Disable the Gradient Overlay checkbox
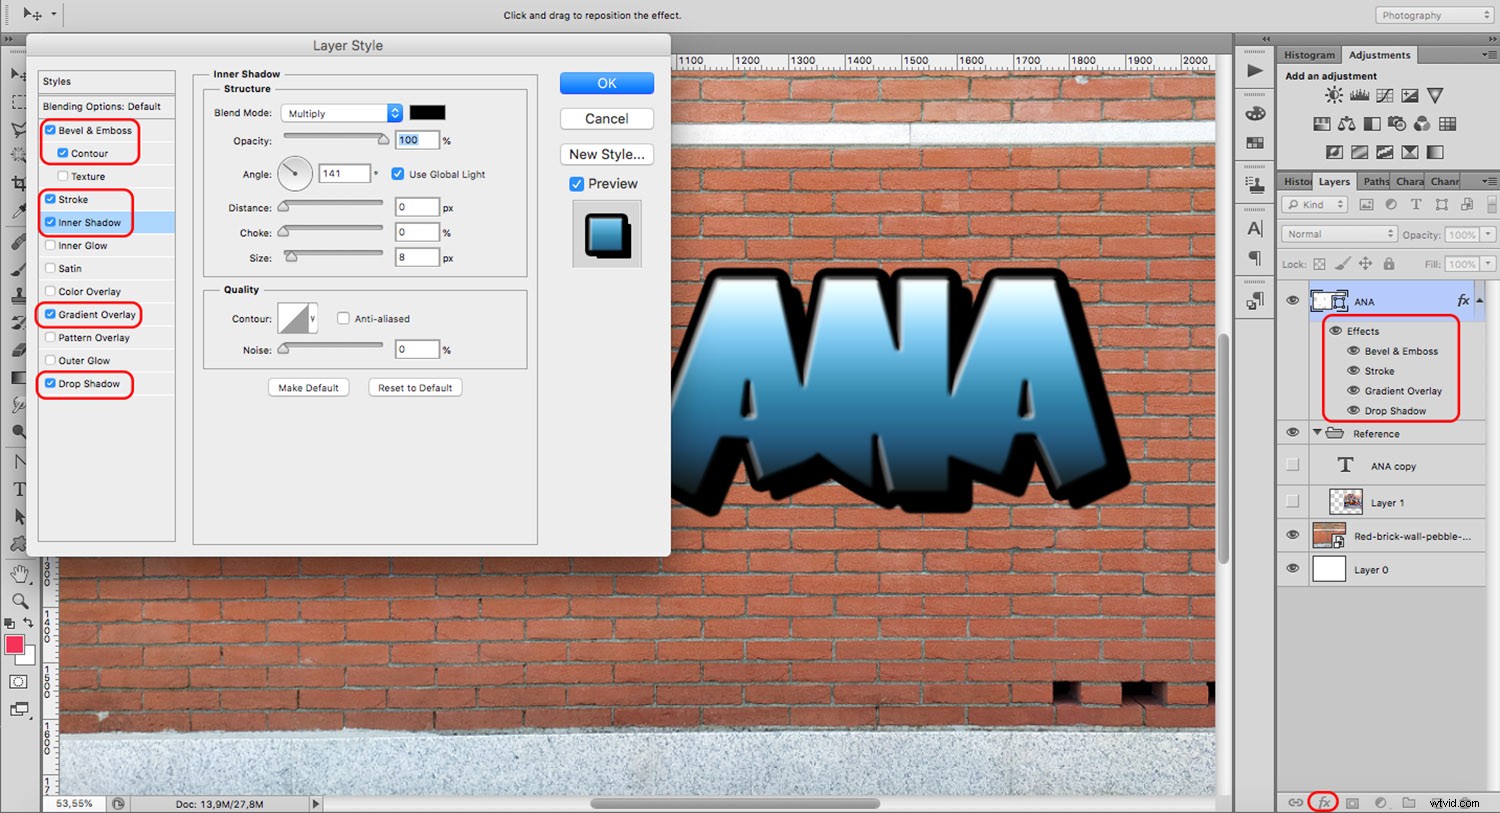The width and height of the screenshot is (1500, 813). click(49, 314)
